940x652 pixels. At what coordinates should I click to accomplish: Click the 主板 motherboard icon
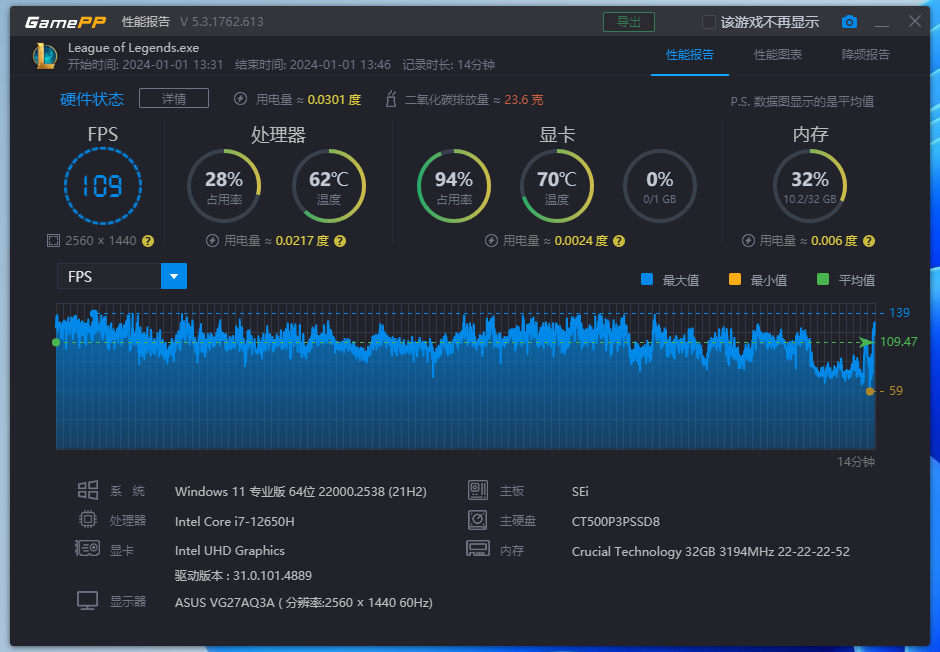tap(477, 491)
